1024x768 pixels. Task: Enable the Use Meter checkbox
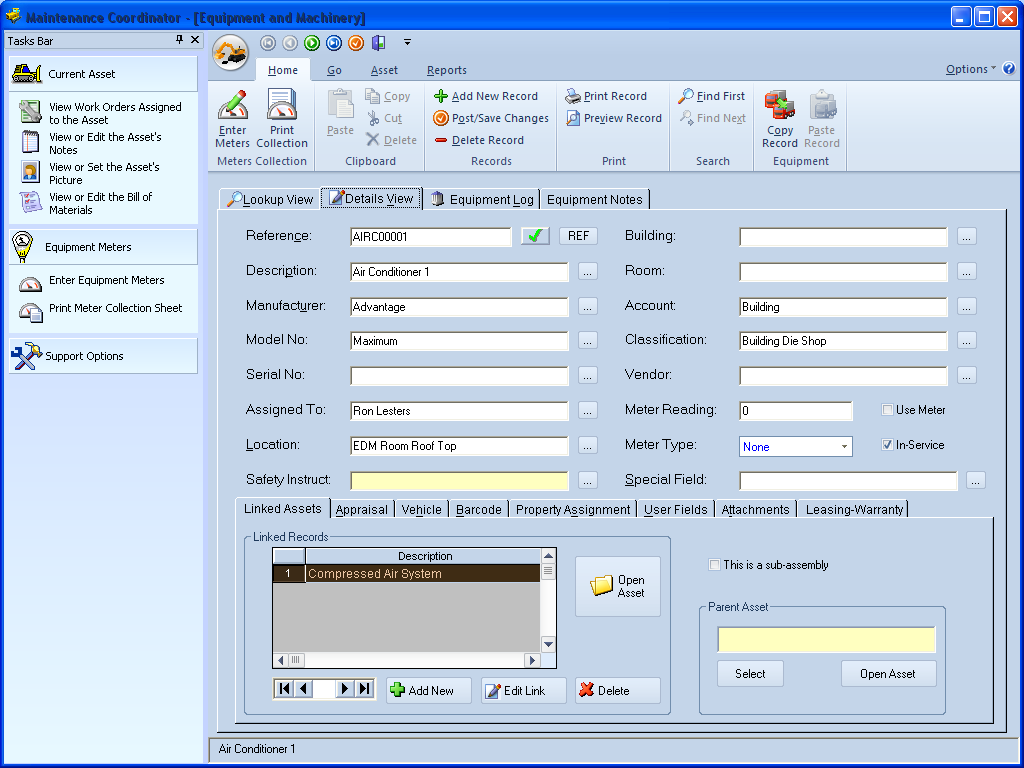887,409
